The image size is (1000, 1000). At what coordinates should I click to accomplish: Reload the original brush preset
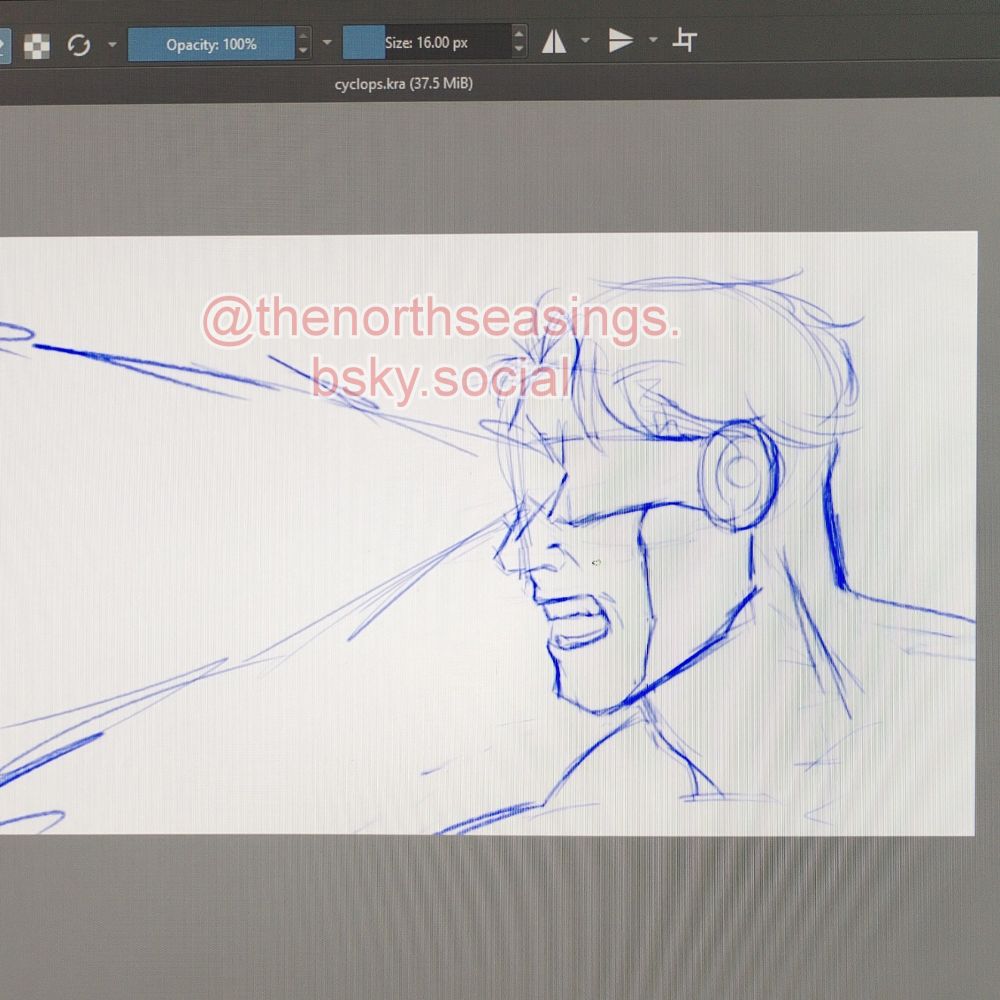80,44
